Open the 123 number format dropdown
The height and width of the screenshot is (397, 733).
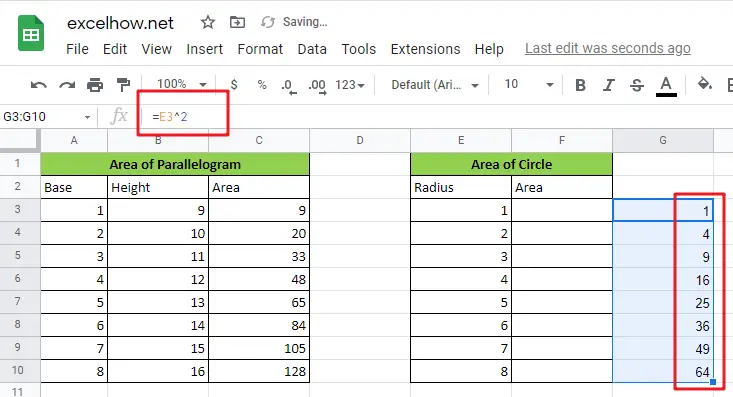point(350,85)
